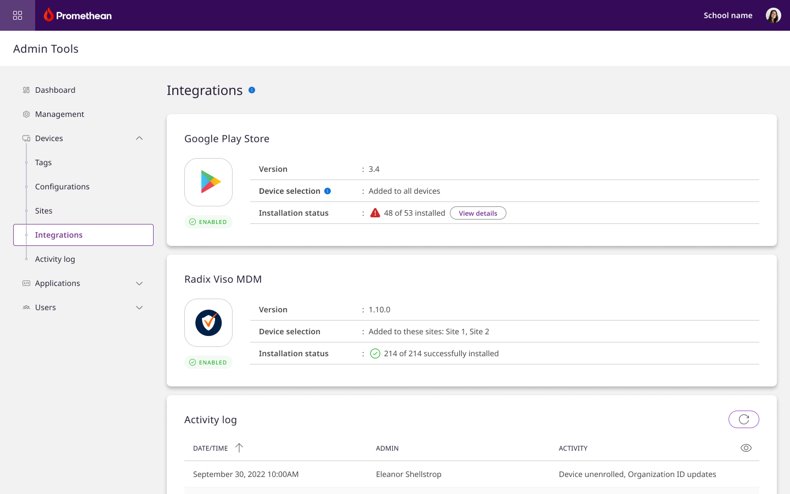View details of Google Play installation
The image size is (790, 494).
pos(478,213)
